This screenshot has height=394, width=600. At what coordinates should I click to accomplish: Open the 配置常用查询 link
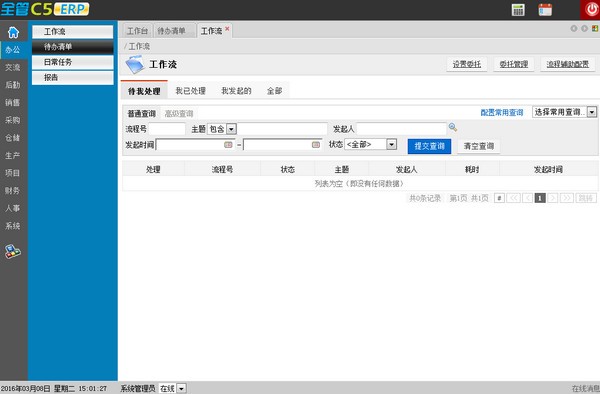[x=502, y=112]
